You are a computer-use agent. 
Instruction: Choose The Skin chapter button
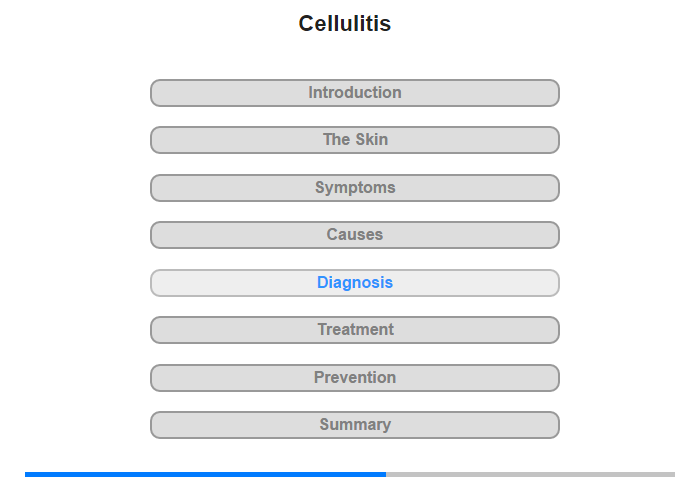tap(355, 140)
